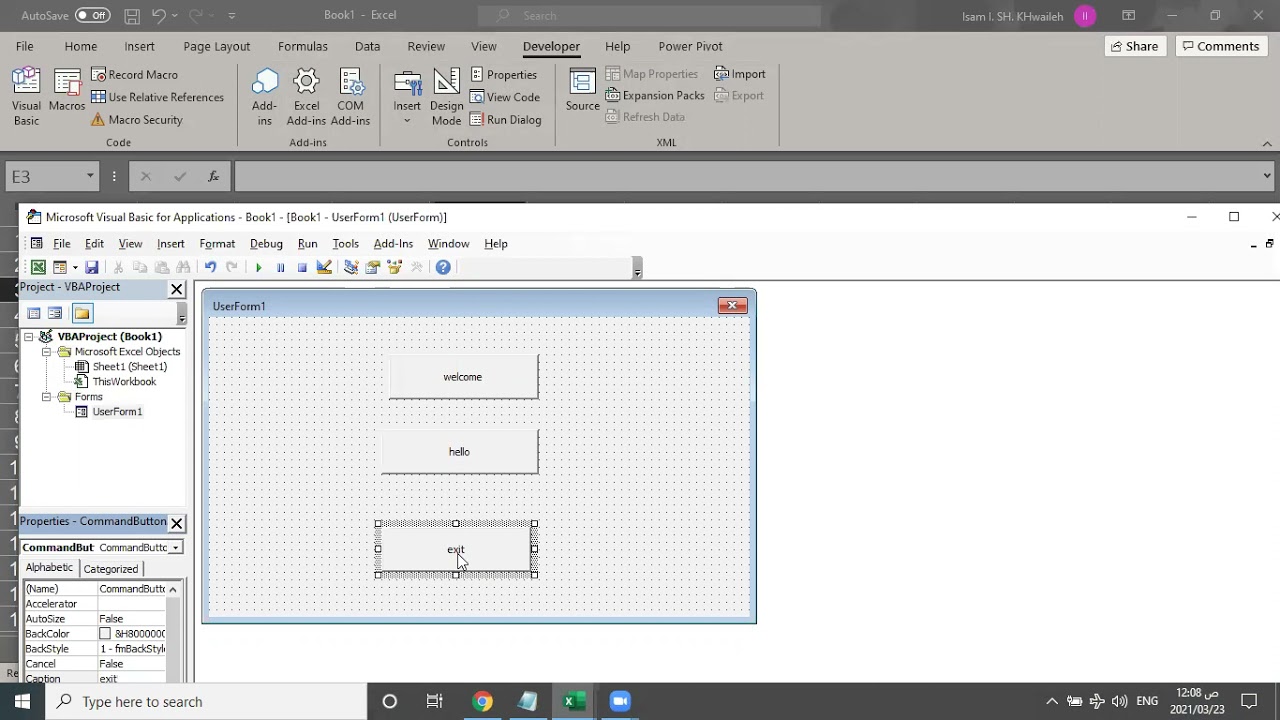
Task: Open the Properties object selector dropdown
Action: point(176,548)
